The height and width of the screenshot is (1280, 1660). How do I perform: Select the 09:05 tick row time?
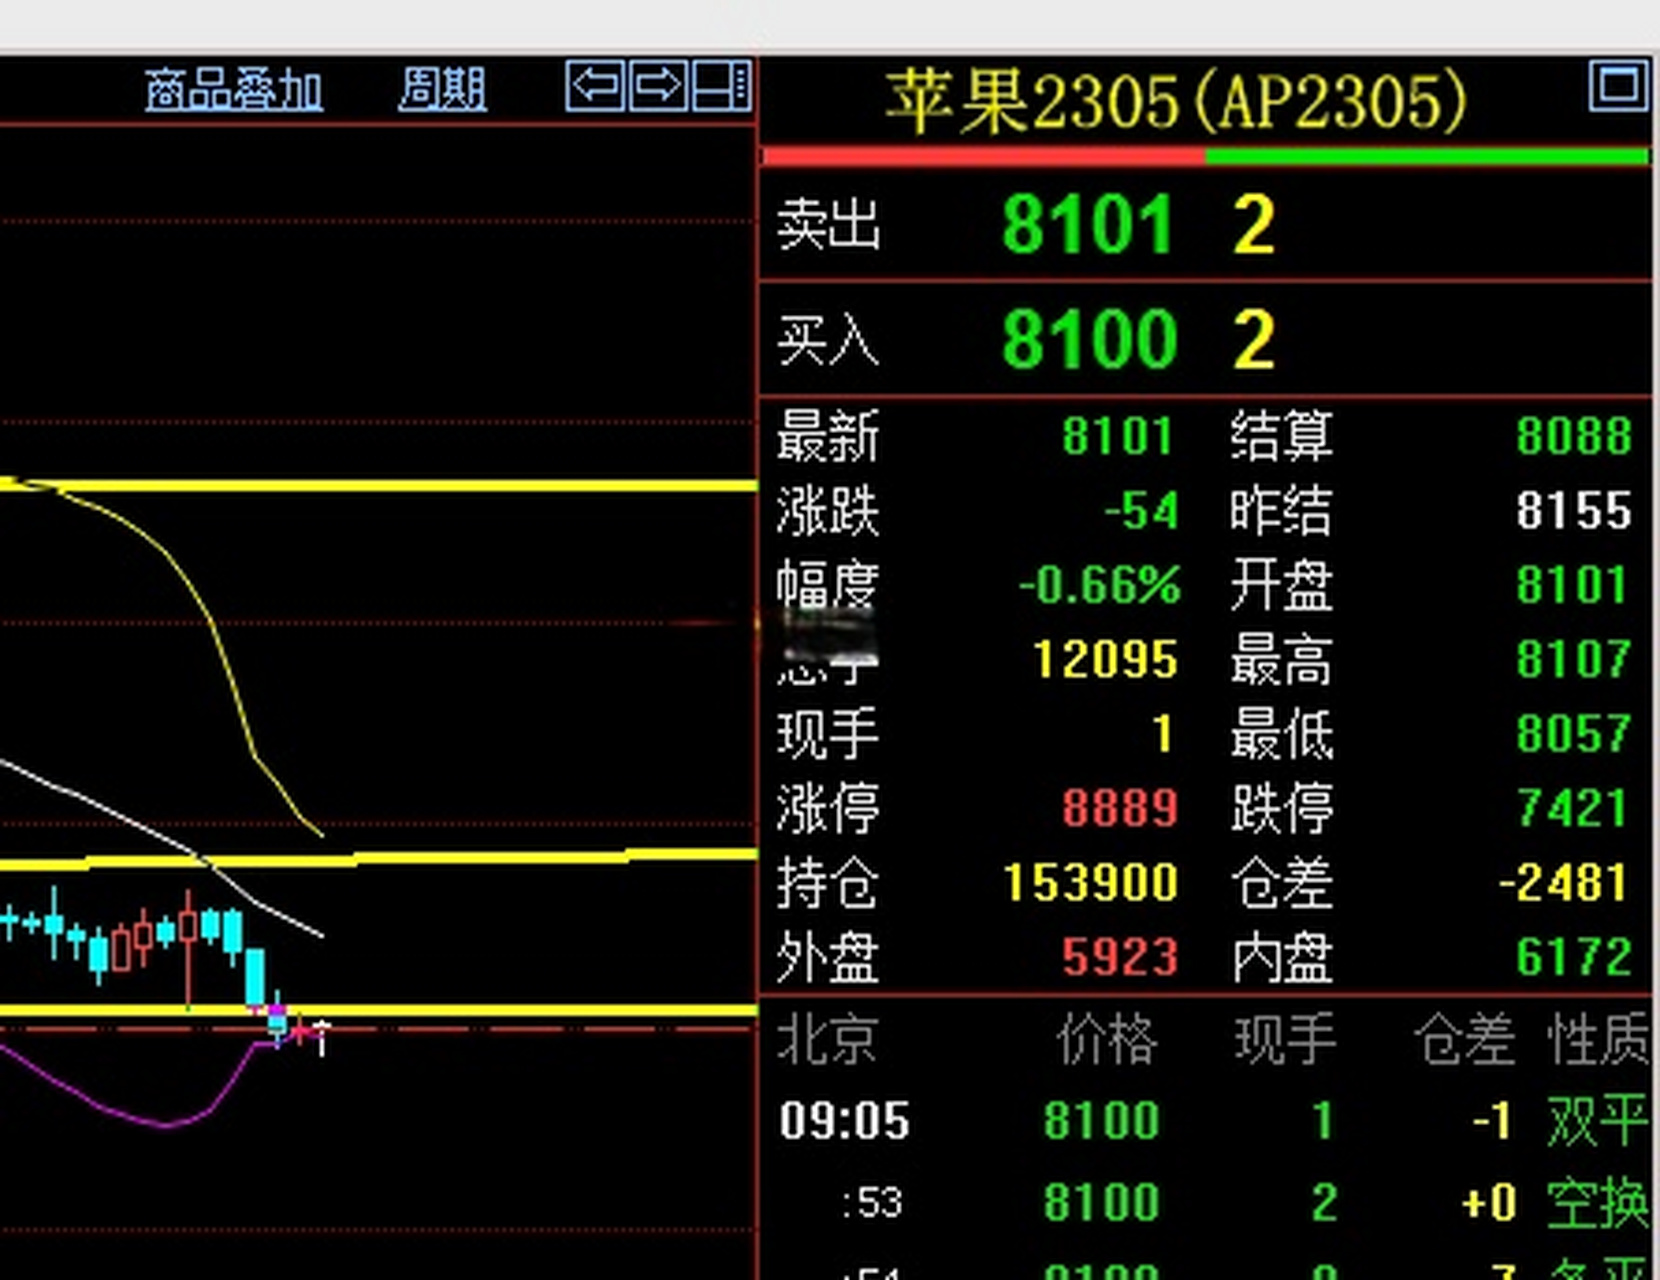point(845,1121)
